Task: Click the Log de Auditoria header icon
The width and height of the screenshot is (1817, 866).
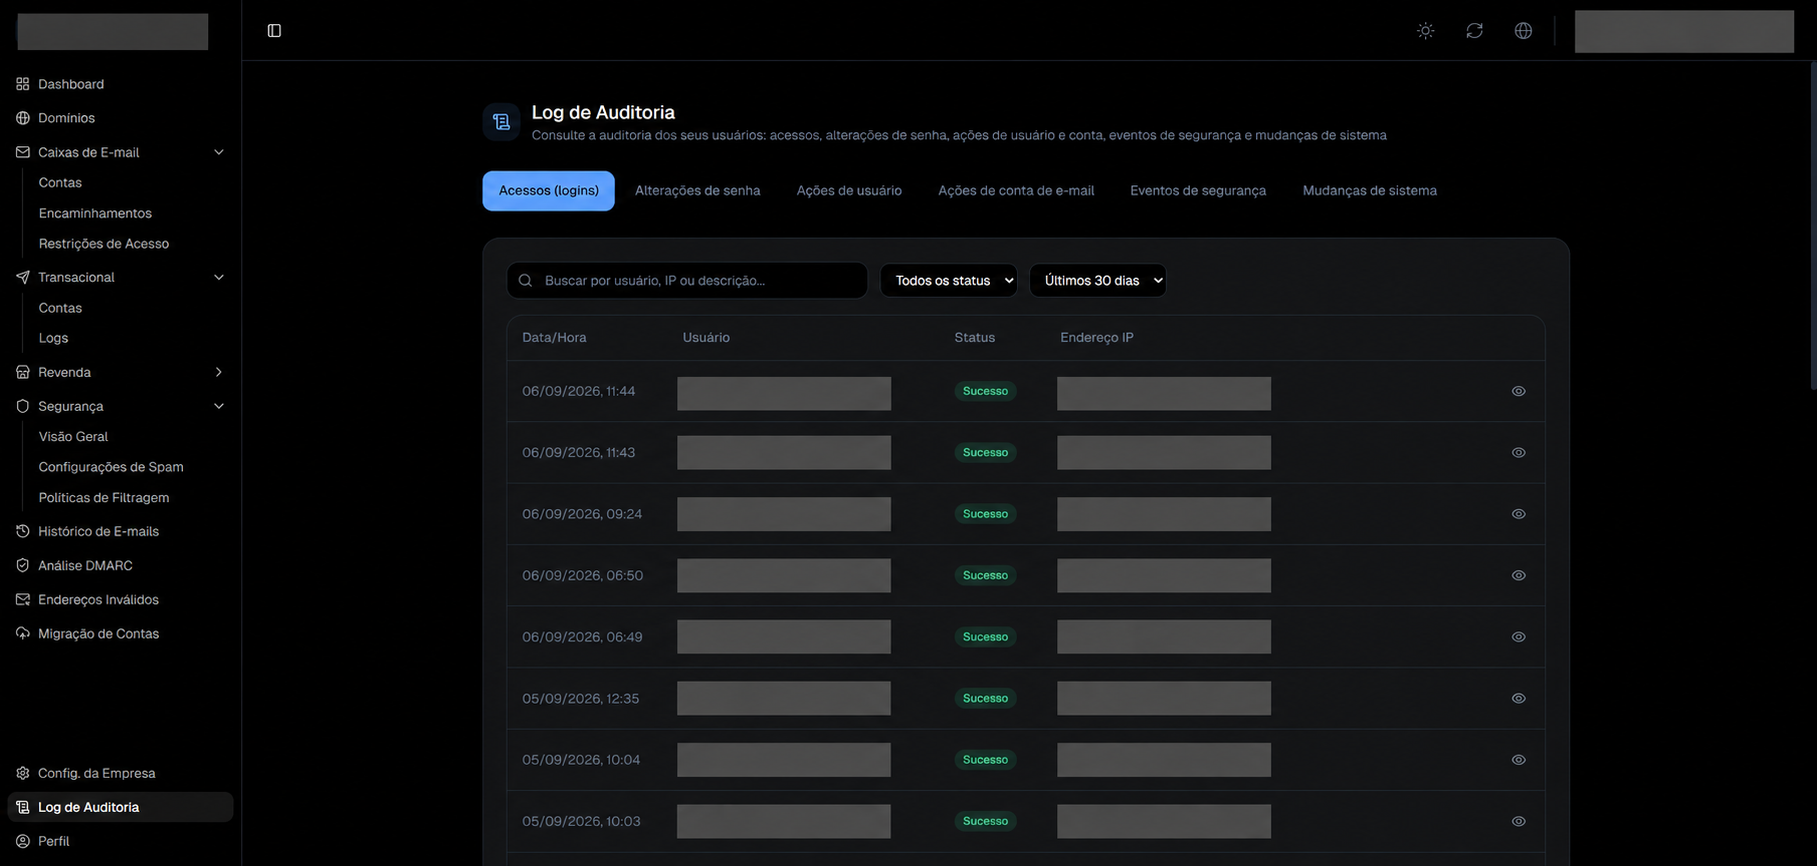Action: (x=502, y=122)
